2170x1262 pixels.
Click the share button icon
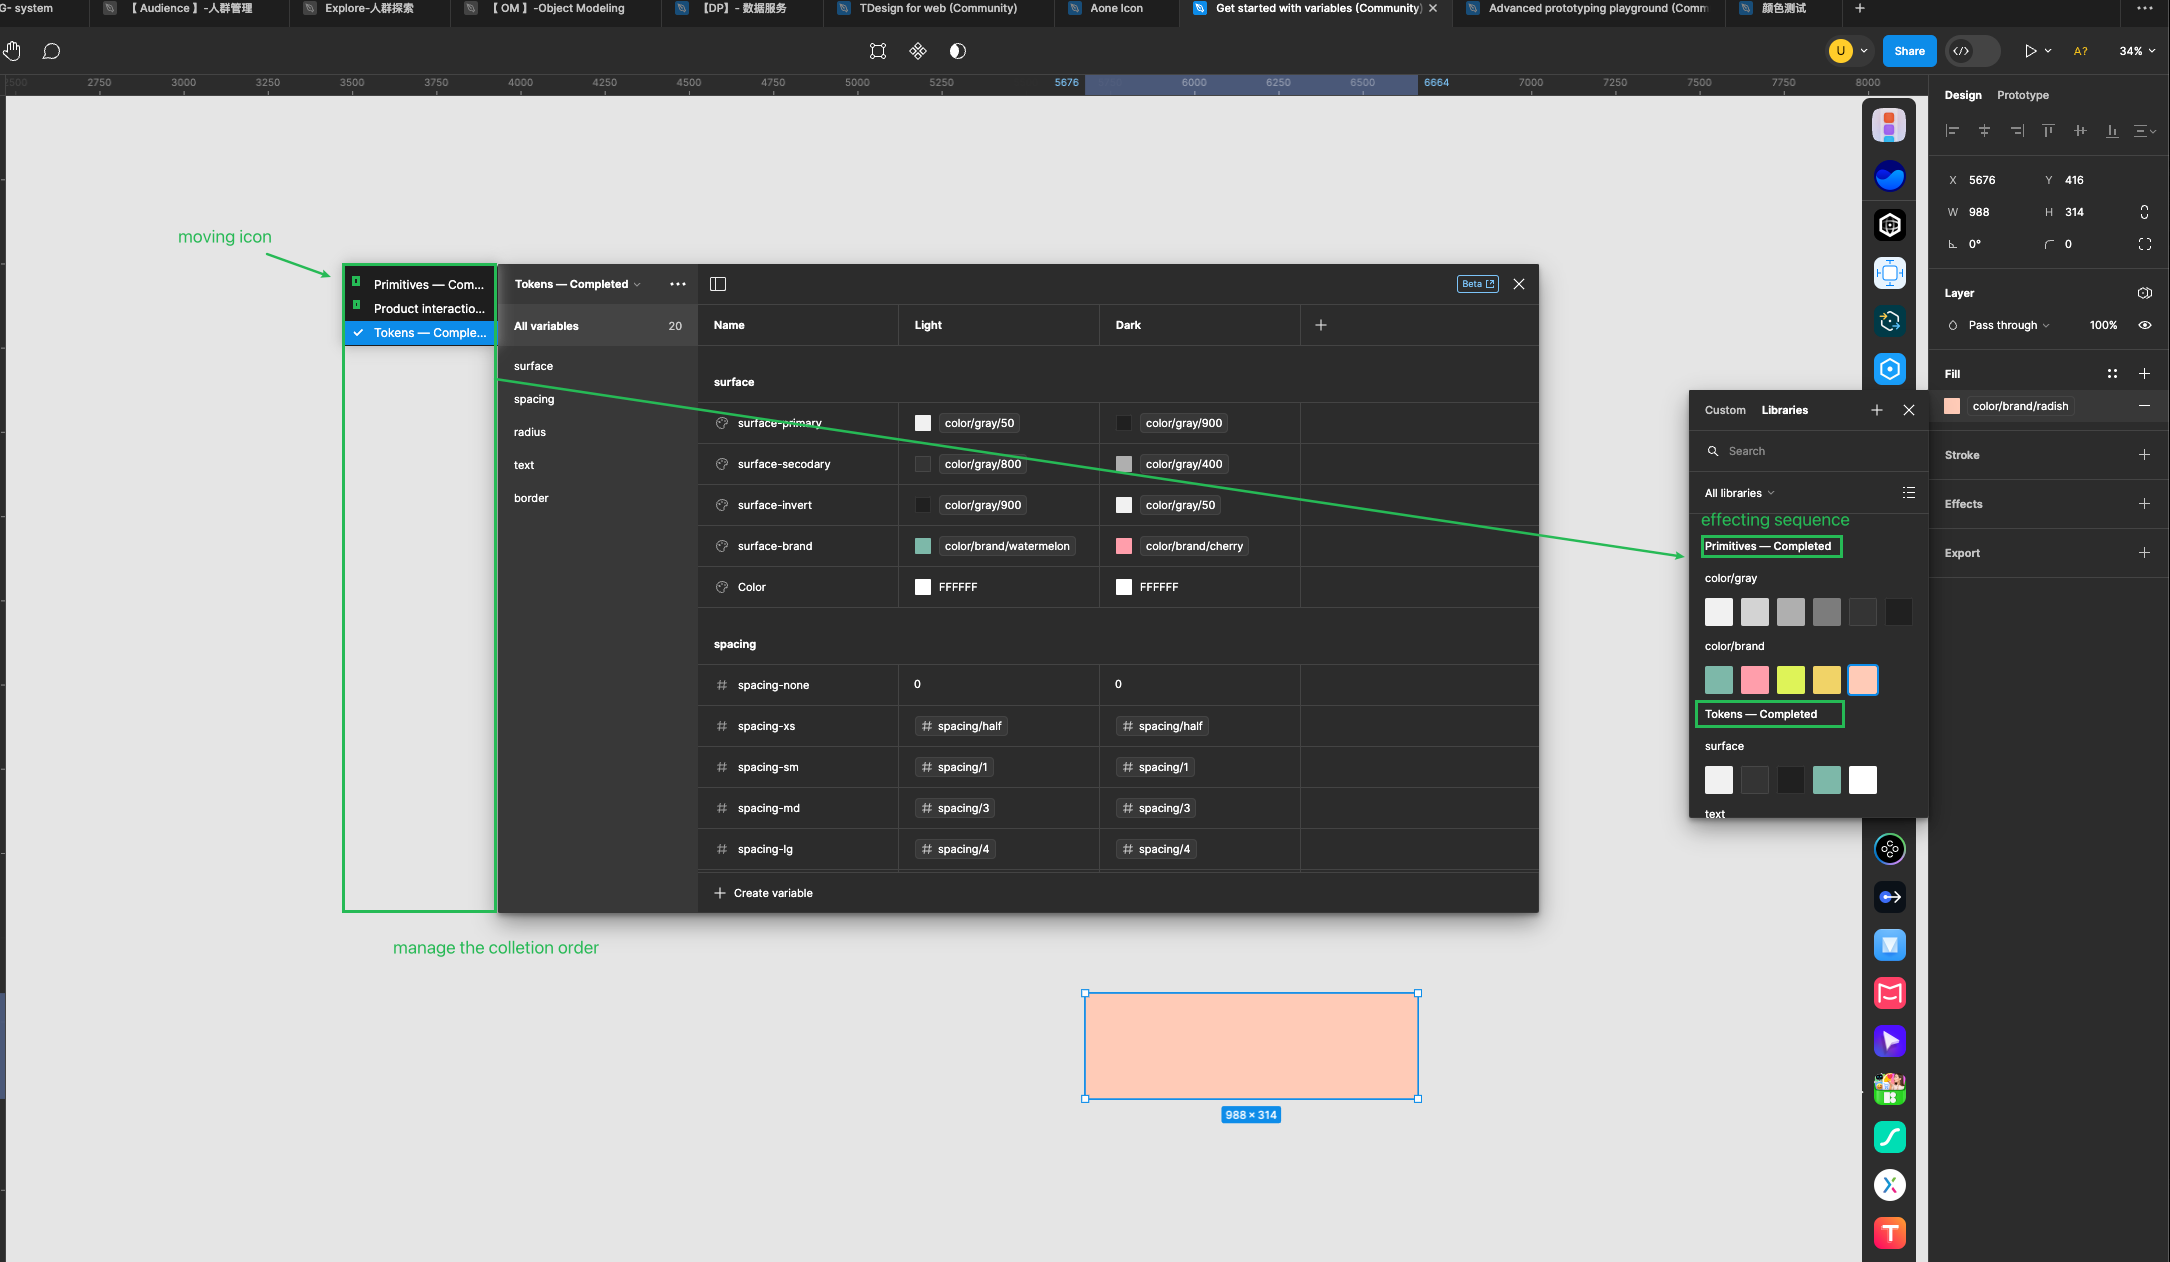pyautogui.click(x=1910, y=51)
